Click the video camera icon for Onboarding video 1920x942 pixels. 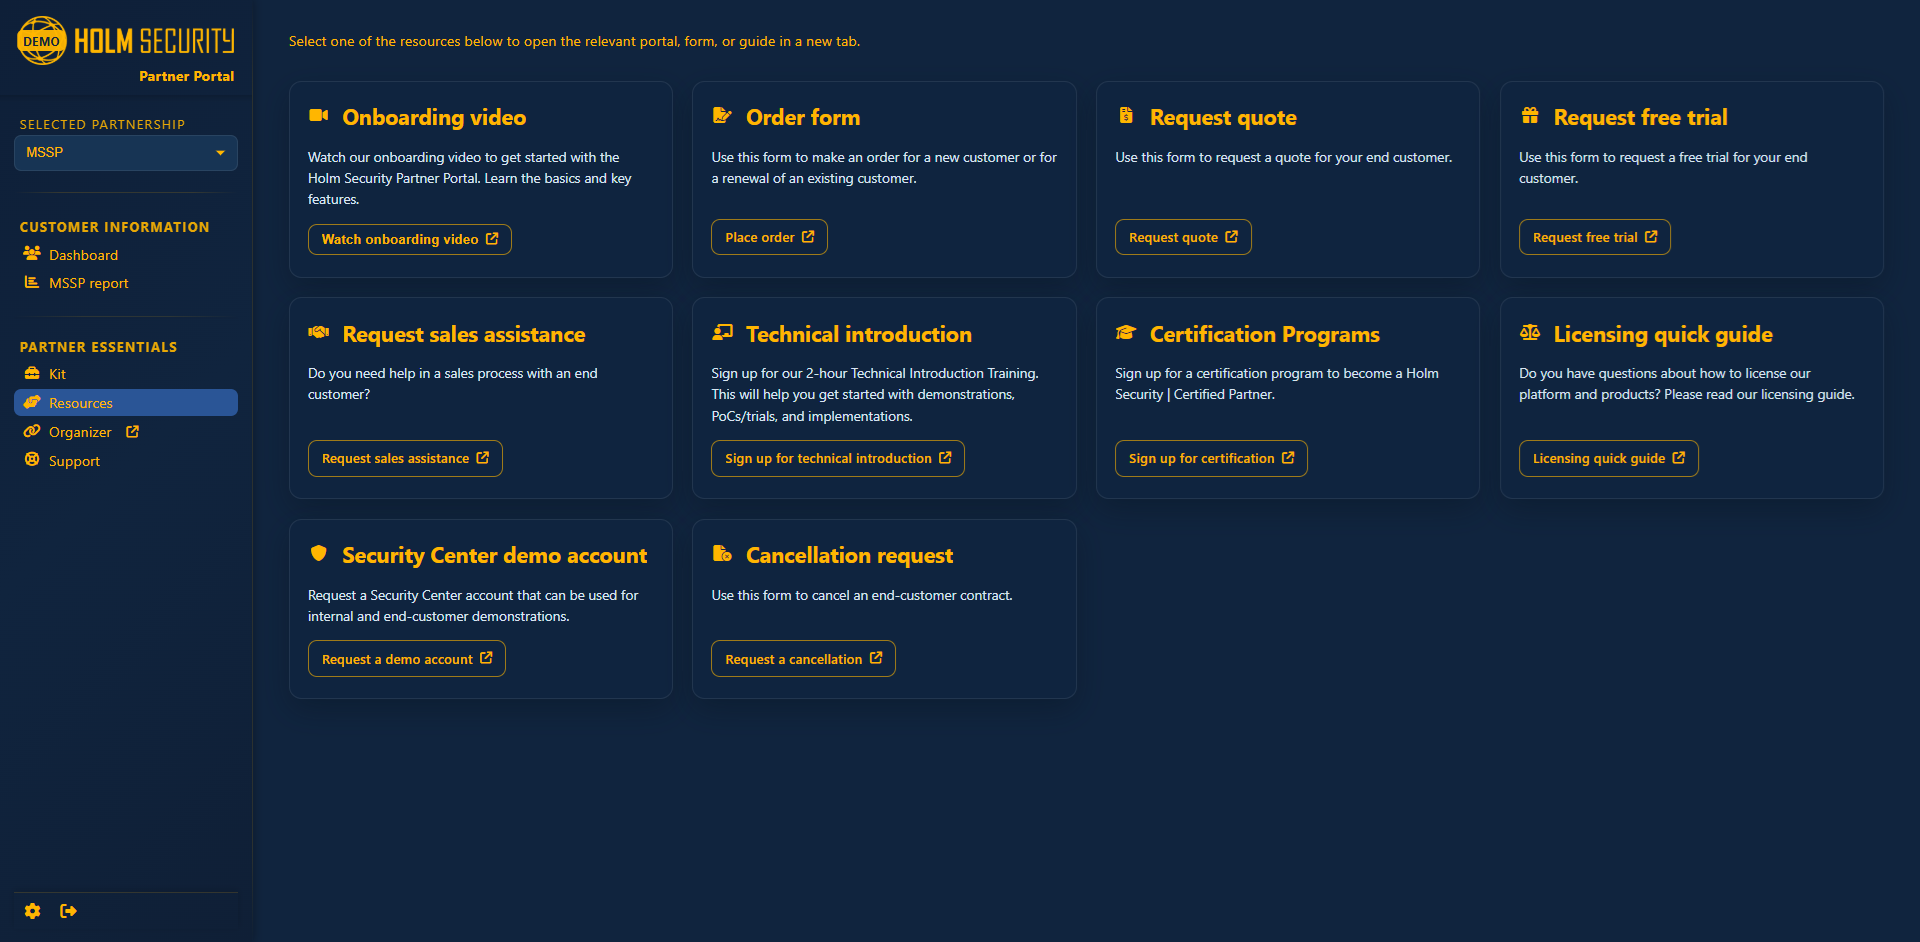tap(319, 116)
